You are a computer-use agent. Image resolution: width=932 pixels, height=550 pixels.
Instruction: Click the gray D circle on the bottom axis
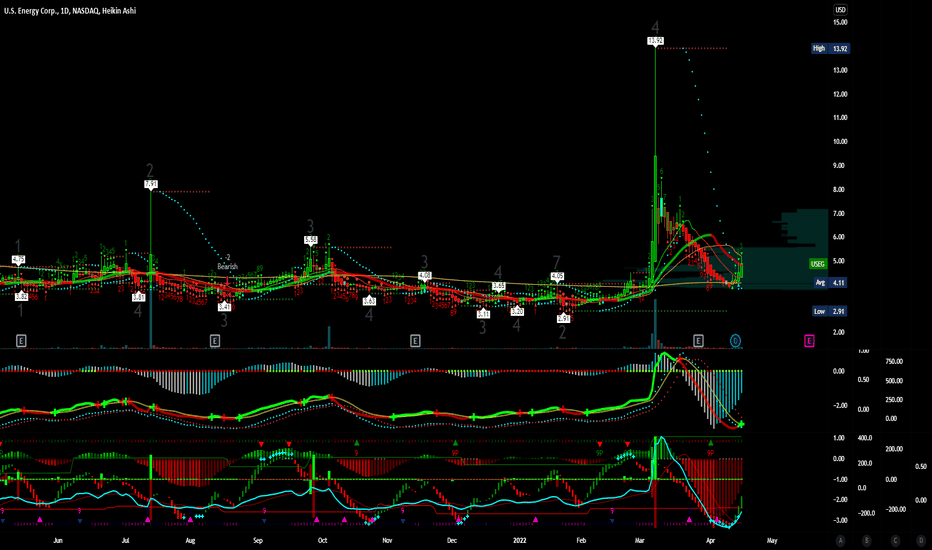pos(921,540)
